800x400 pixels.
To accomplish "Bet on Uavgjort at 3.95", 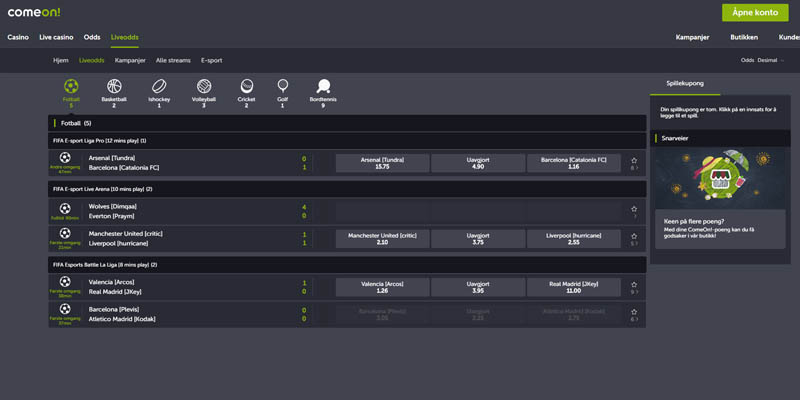I will tap(478, 287).
